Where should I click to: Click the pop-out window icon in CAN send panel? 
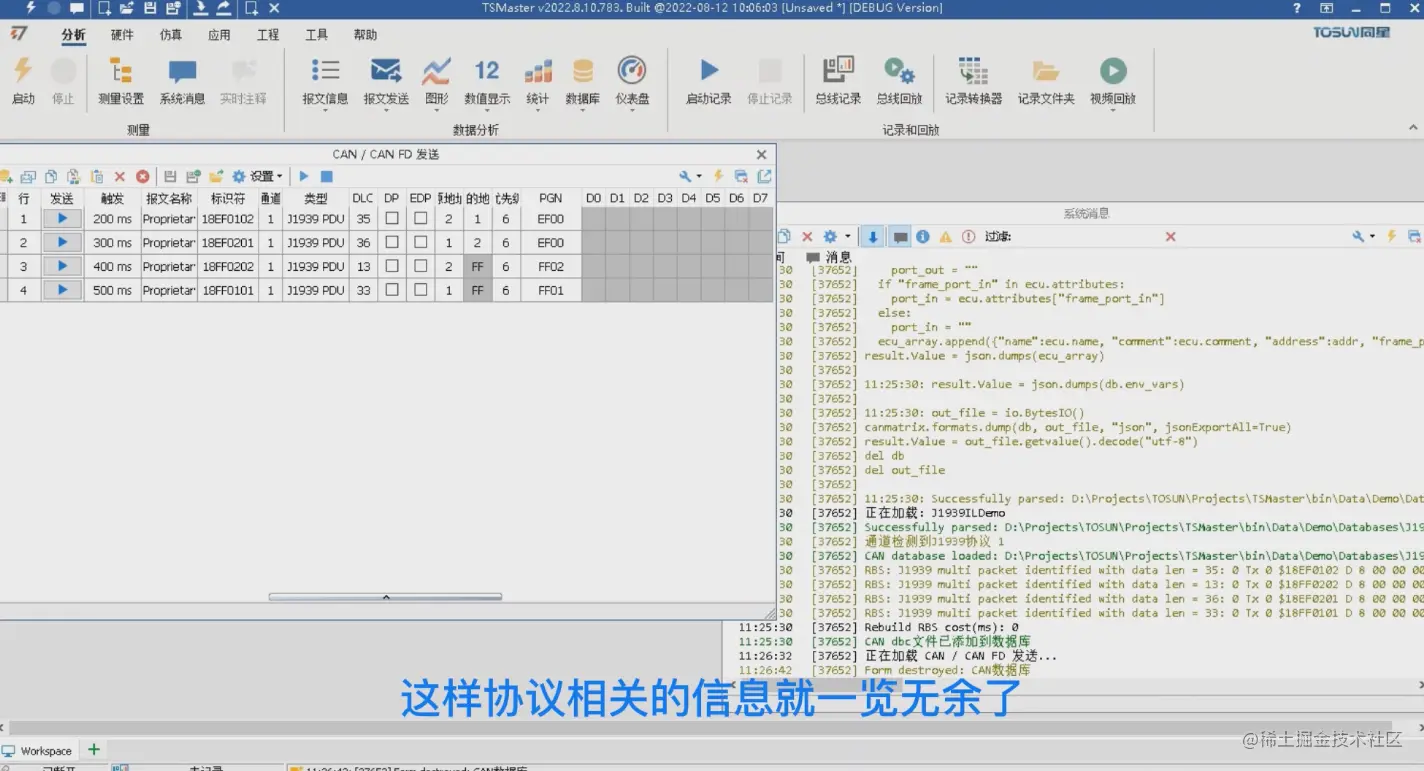click(764, 176)
